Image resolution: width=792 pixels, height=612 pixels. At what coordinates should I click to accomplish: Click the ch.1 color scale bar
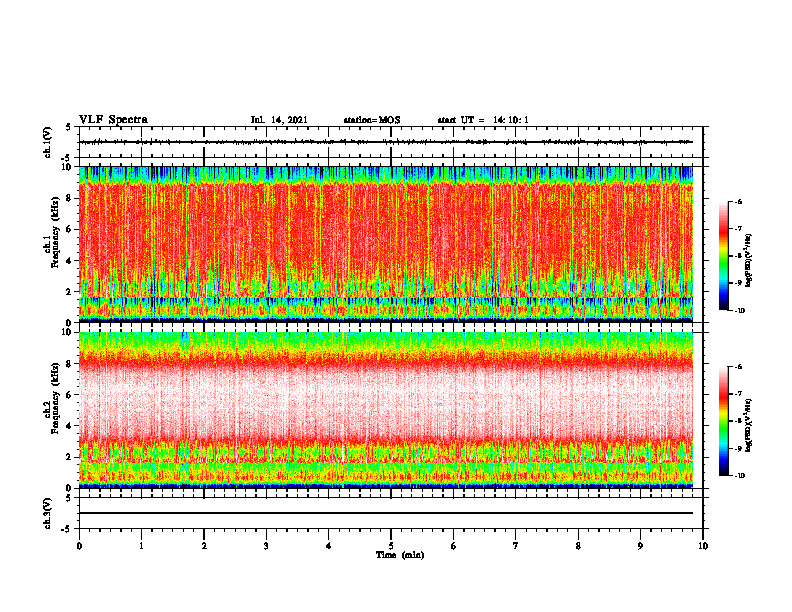click(x=724, y=256)
